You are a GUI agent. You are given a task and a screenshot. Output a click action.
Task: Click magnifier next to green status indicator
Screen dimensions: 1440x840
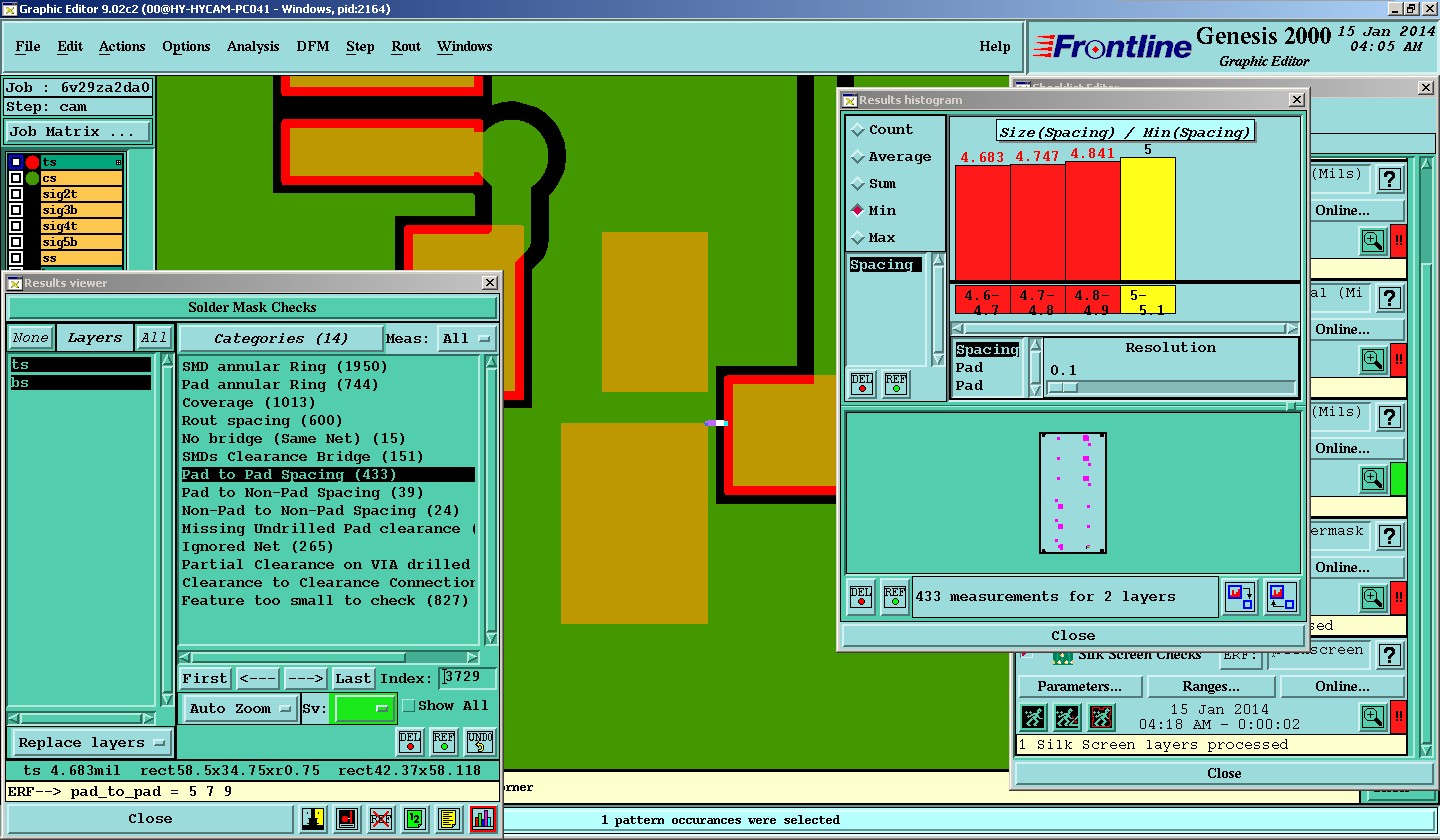[x=1373, y=479]
